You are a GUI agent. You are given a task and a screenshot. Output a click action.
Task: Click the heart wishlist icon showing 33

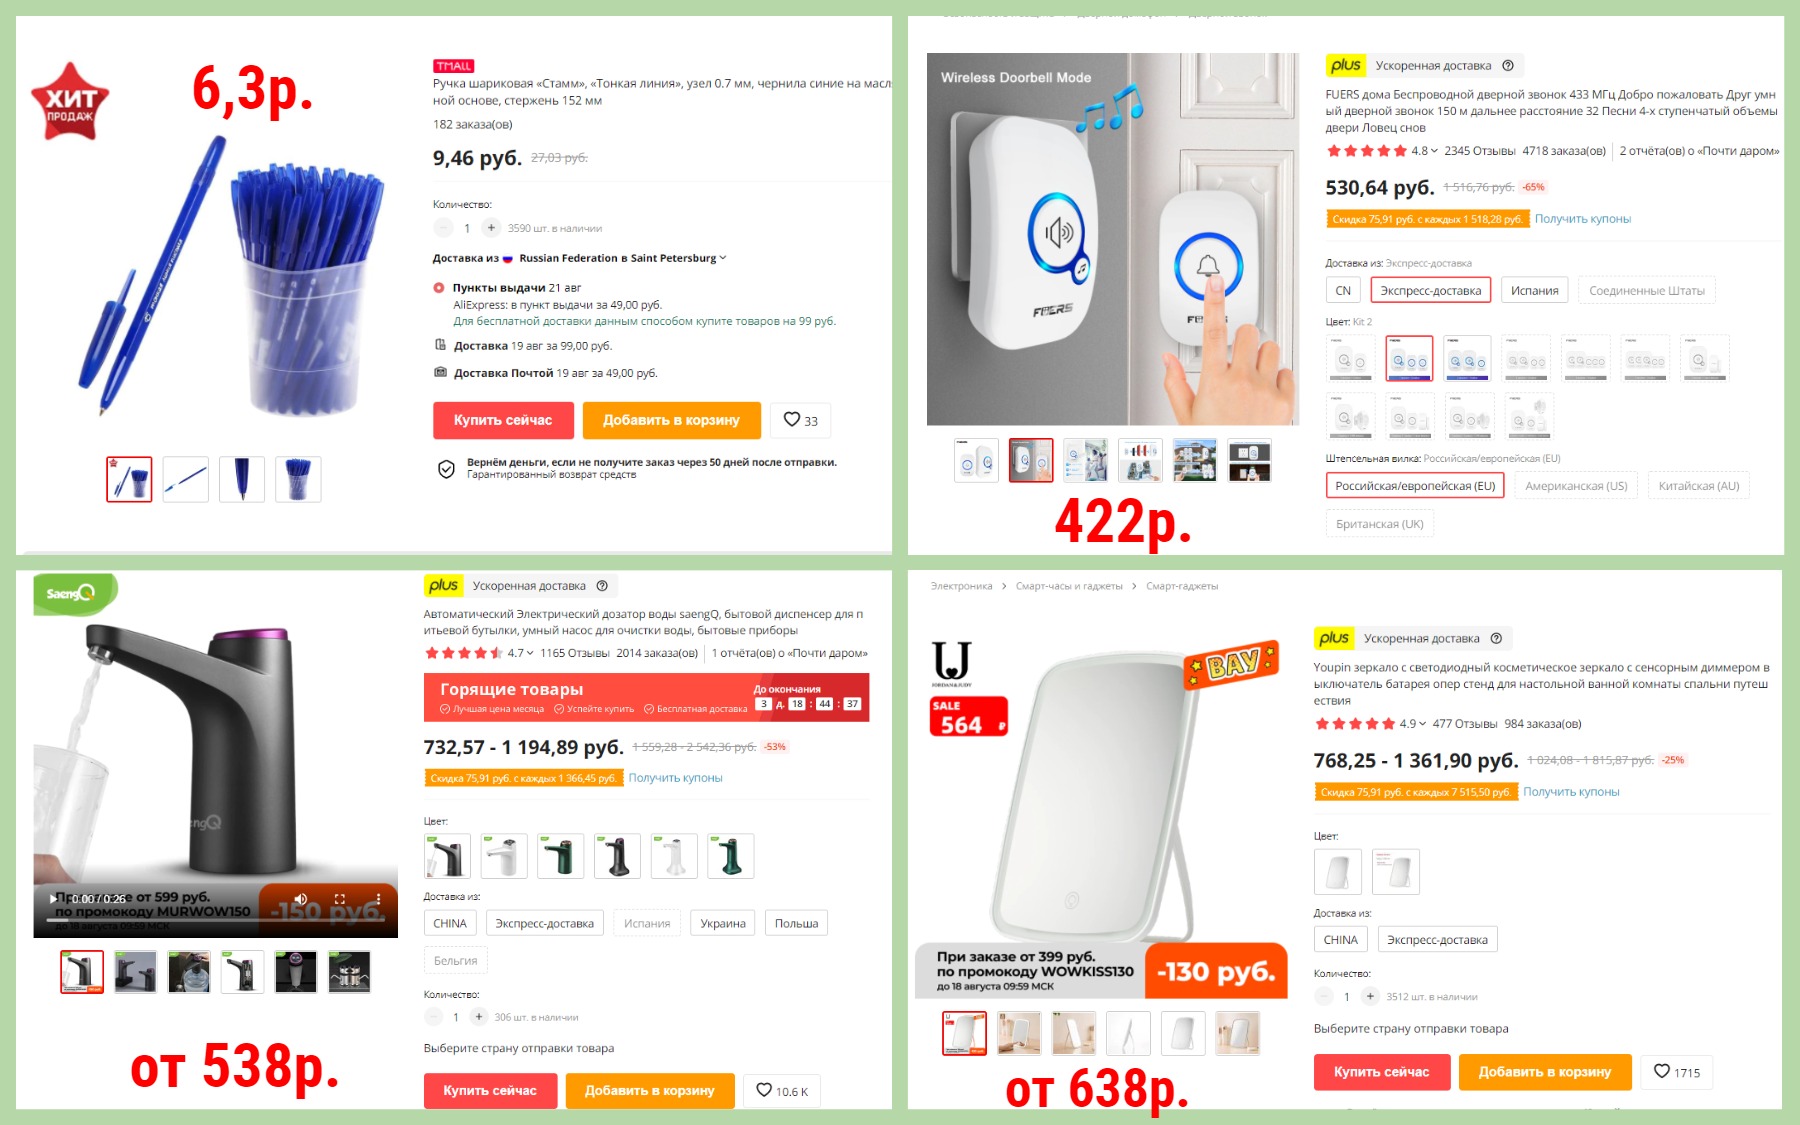tap(801, 420)
